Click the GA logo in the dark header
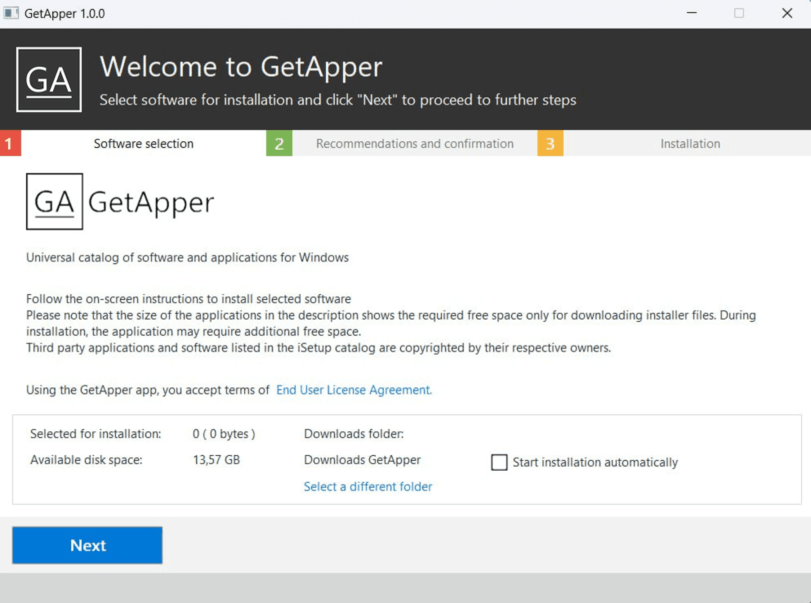 [49, 79]
